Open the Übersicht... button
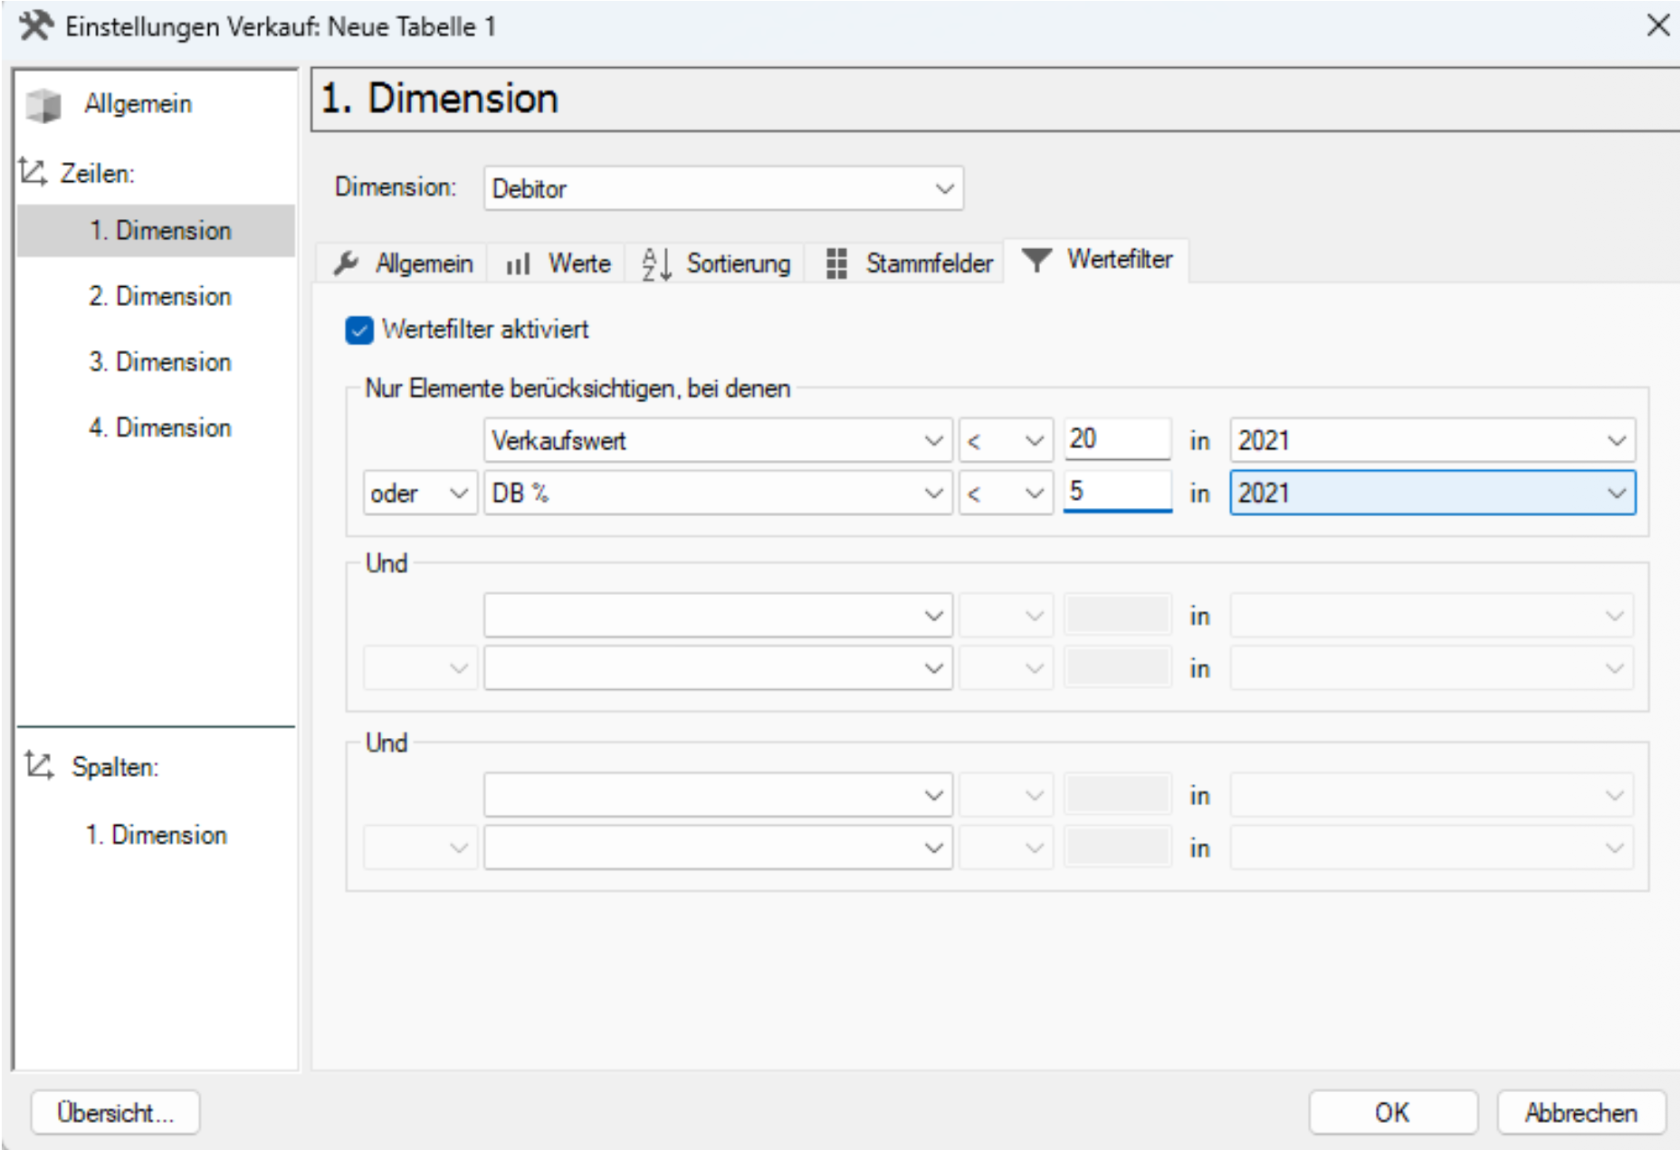The width and height of the screenshot is (1680, 1150). pyautogui.click(x=115, y=1112)
